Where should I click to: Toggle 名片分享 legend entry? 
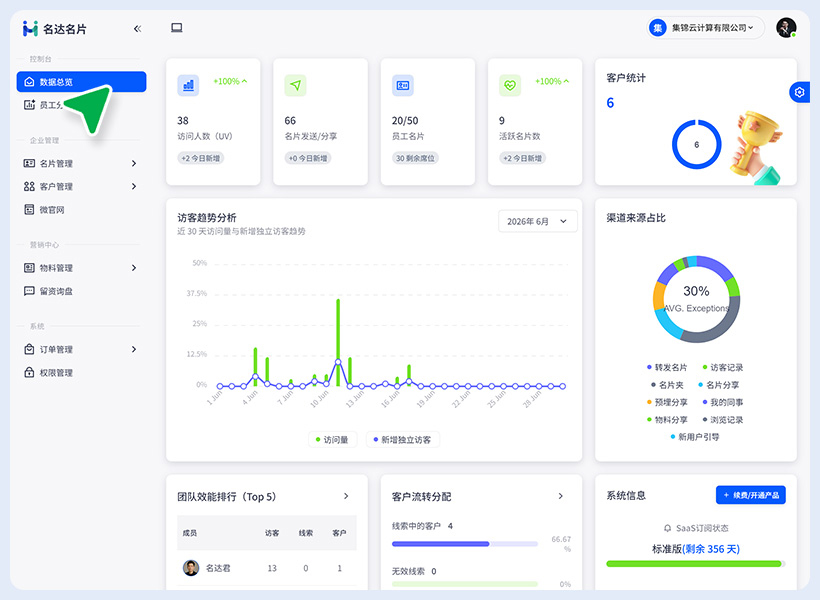719,385
